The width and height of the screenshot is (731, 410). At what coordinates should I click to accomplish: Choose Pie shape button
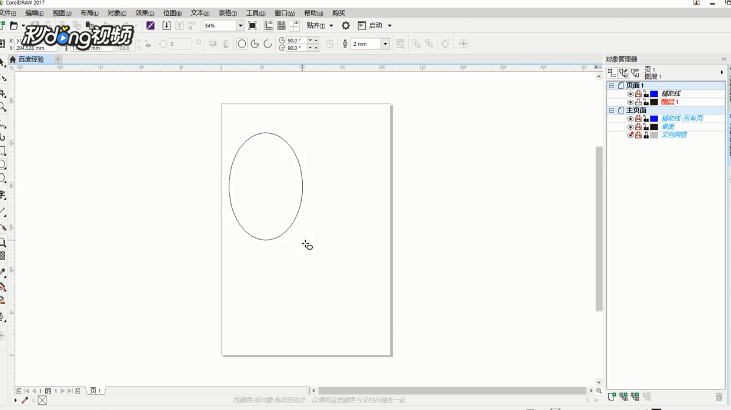(255, 44)
